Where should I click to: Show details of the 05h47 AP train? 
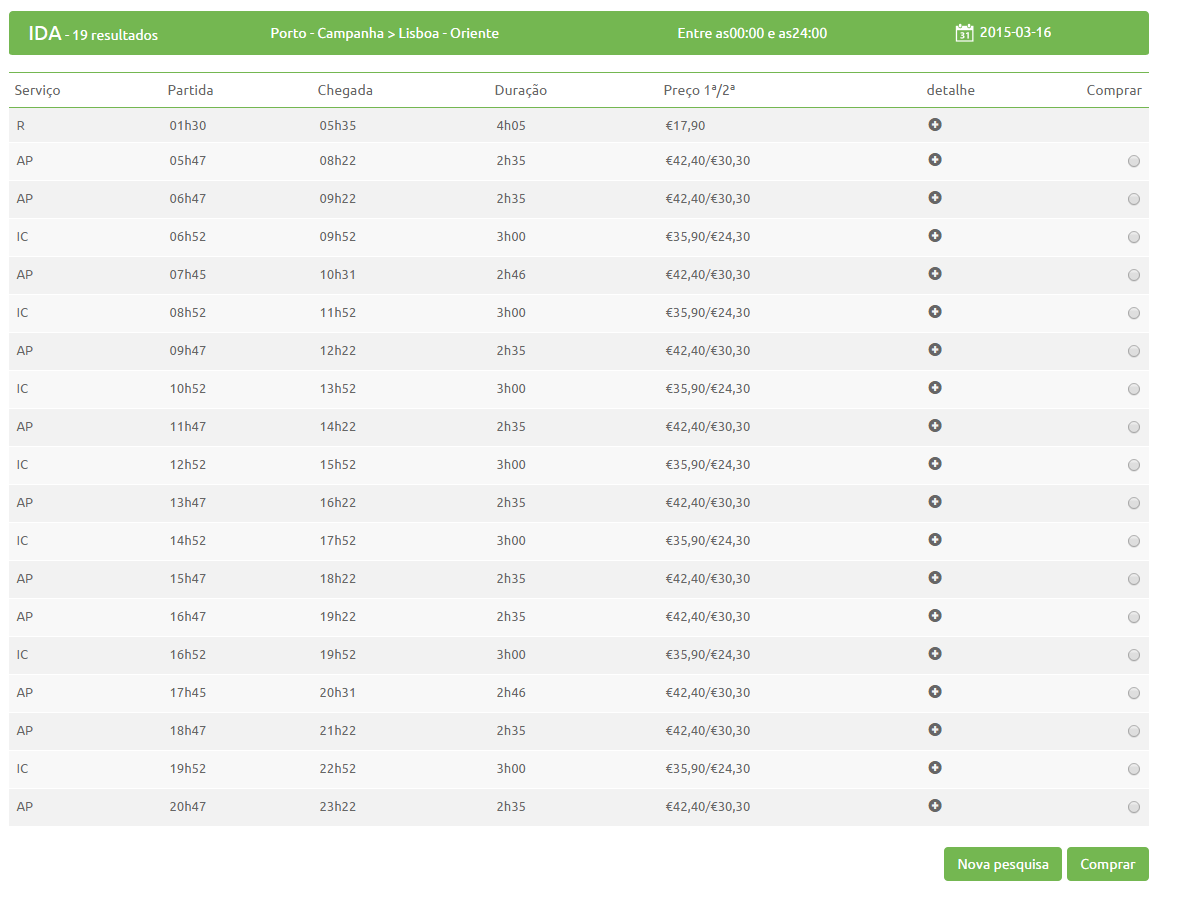click(x=935, y=159)
